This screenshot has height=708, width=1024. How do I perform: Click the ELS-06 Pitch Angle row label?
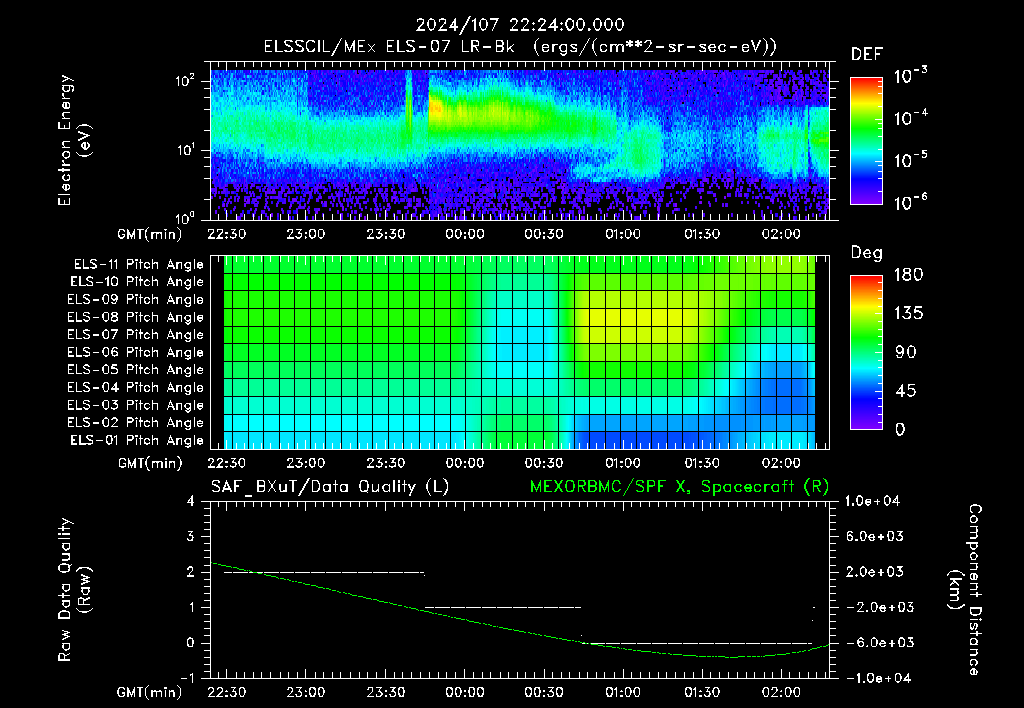135,353
